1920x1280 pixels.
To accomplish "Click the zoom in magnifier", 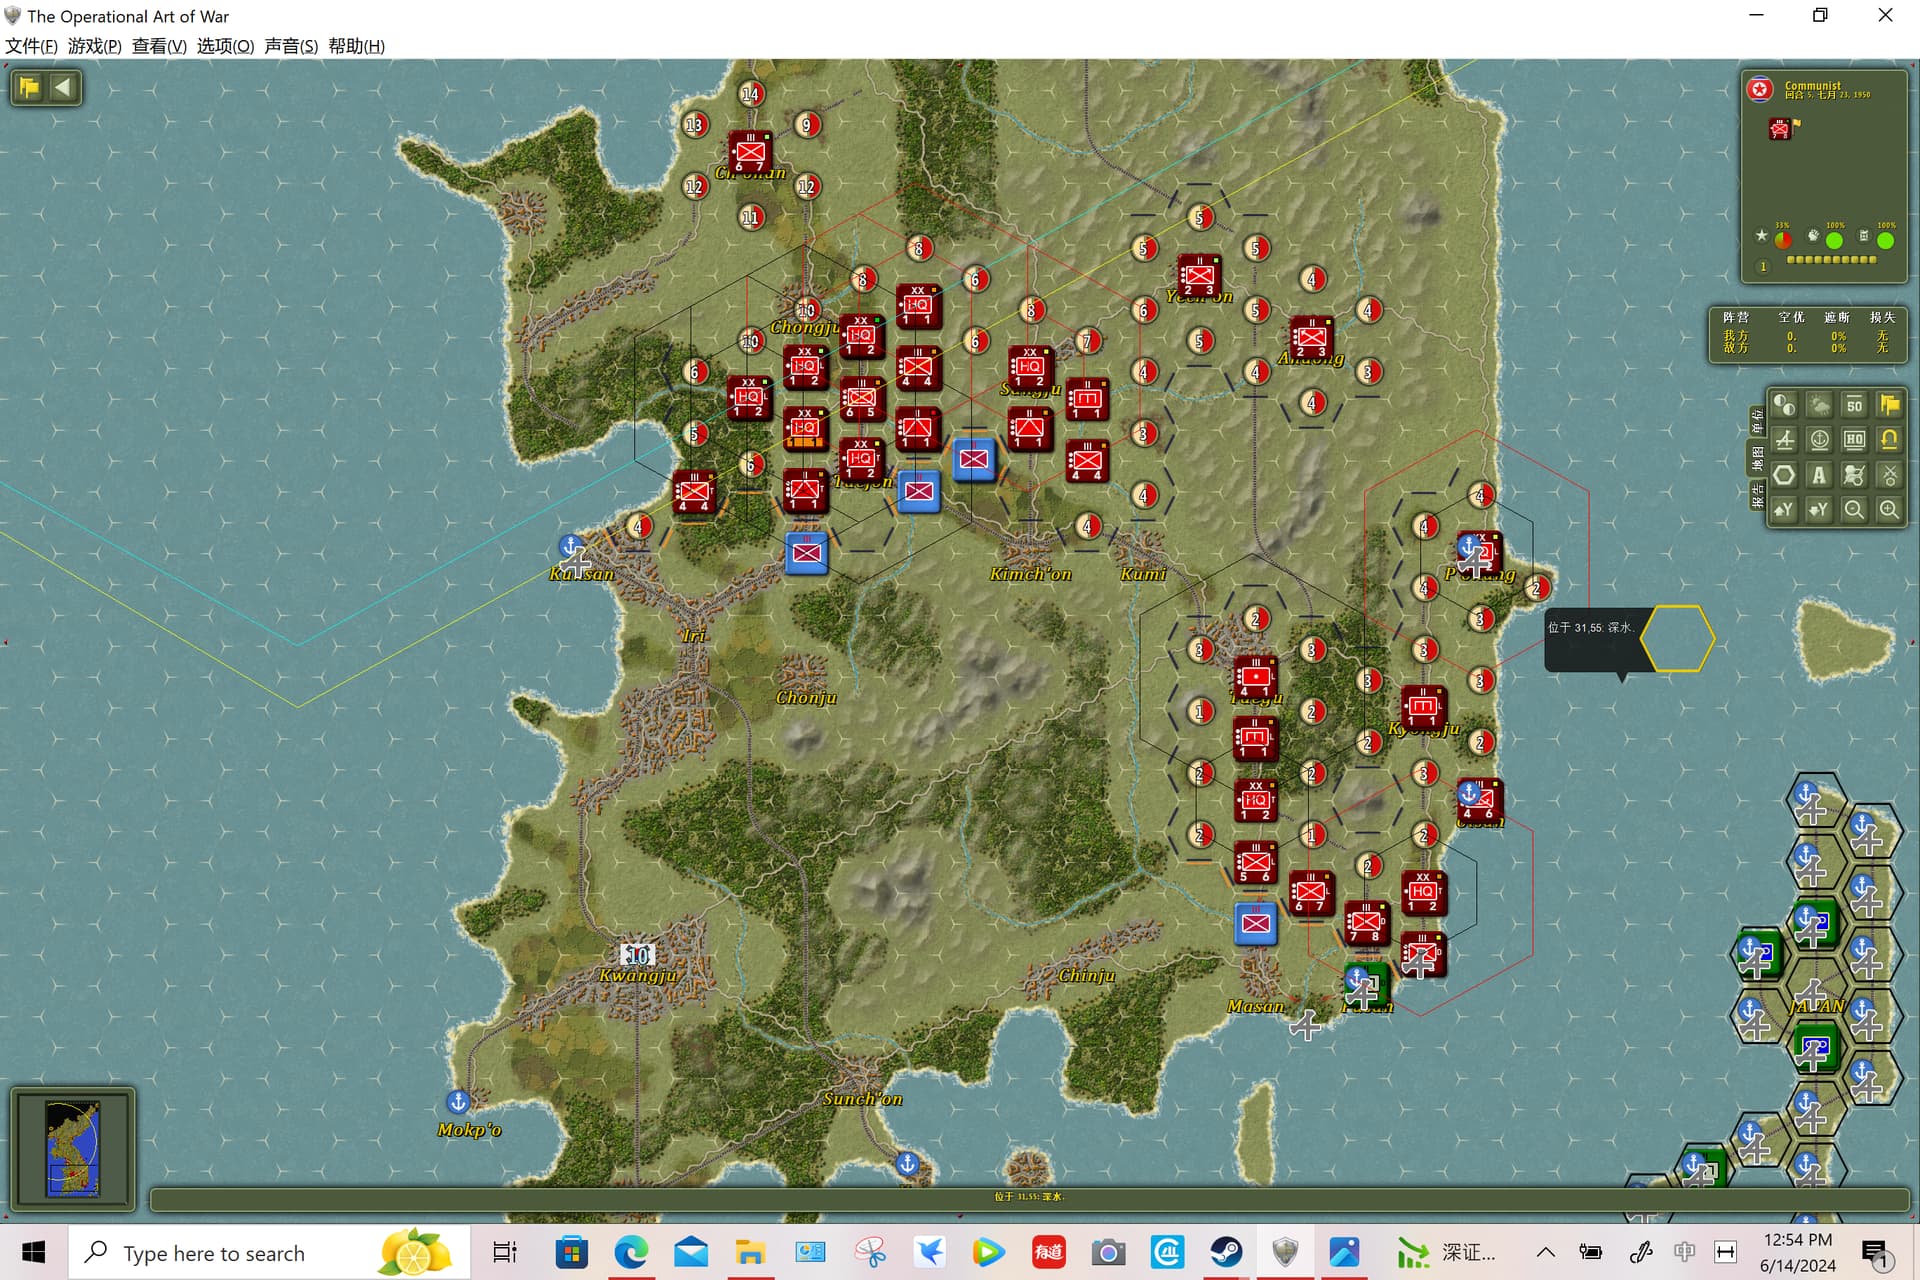I will 1889,510.
